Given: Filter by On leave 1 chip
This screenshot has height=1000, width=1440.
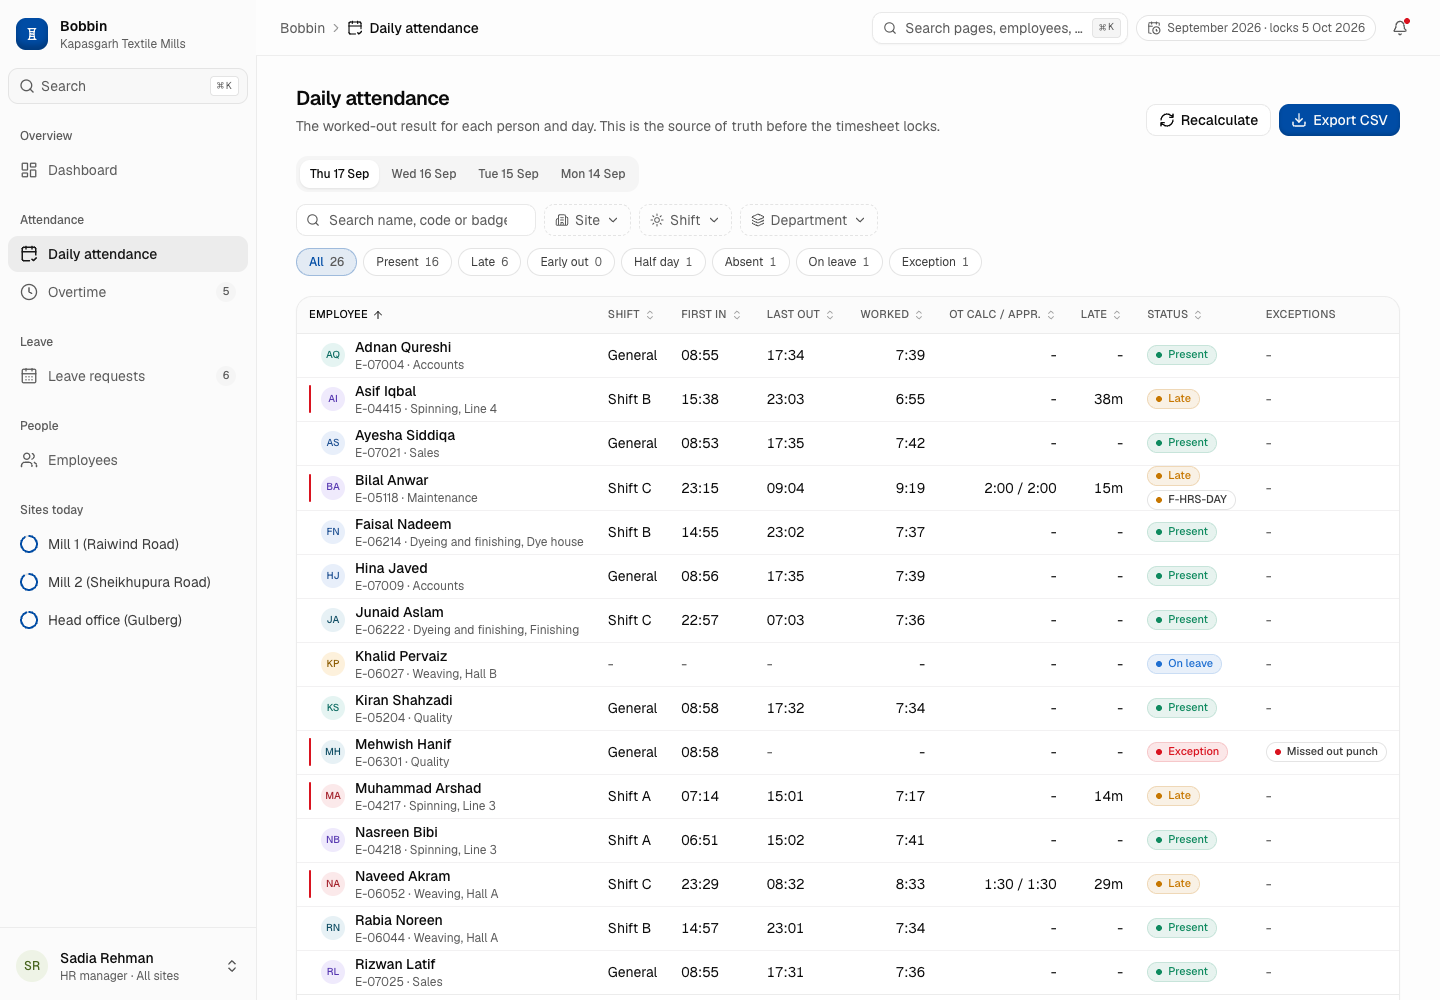Looking at the screenshot, I should click(839, 262).
